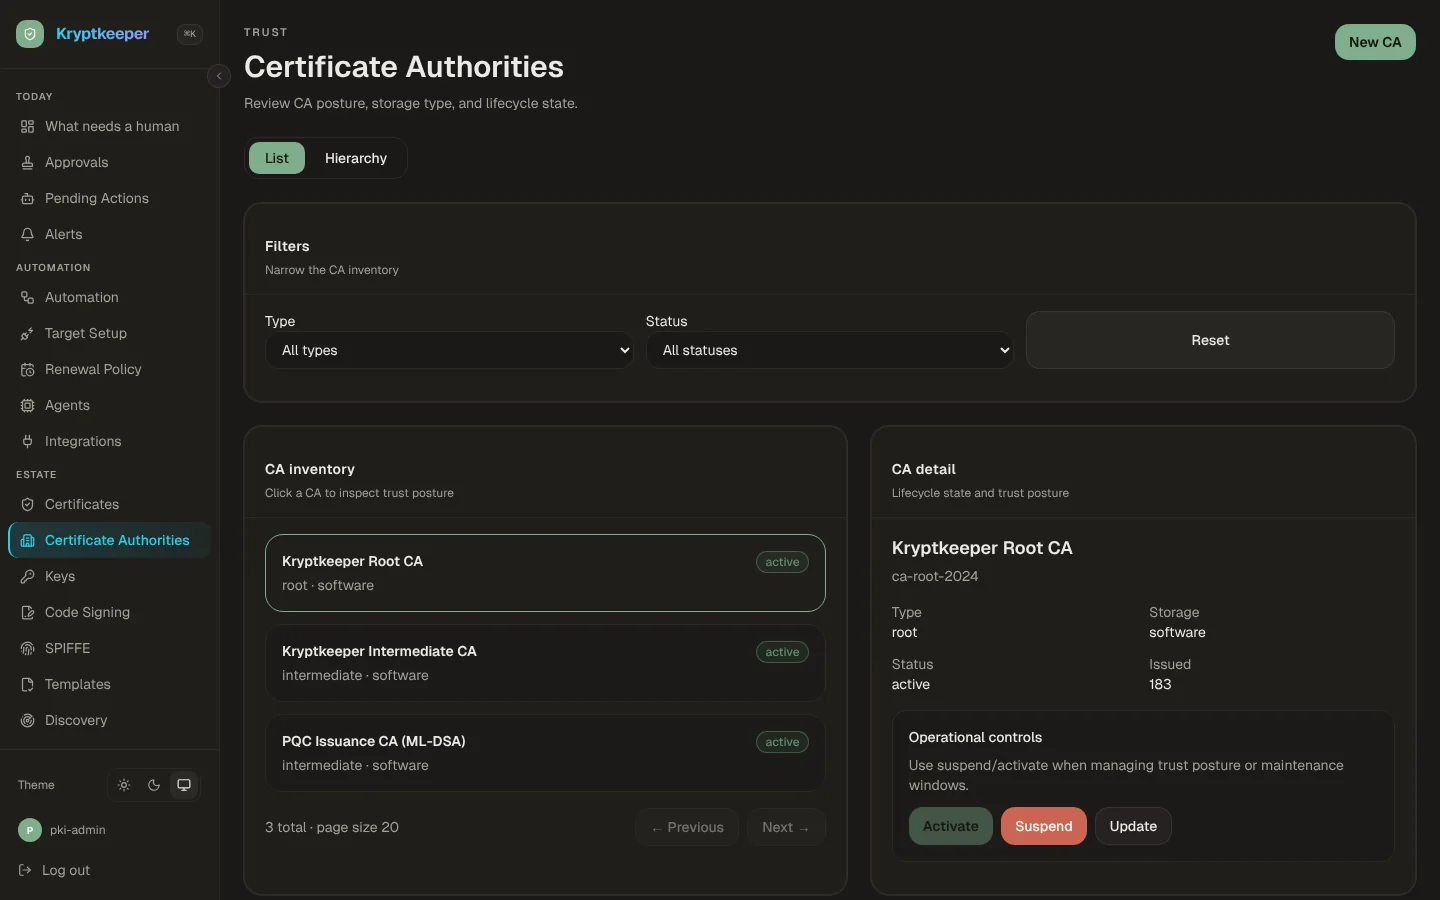Open the command palette shortcut badge

(189, 34)
